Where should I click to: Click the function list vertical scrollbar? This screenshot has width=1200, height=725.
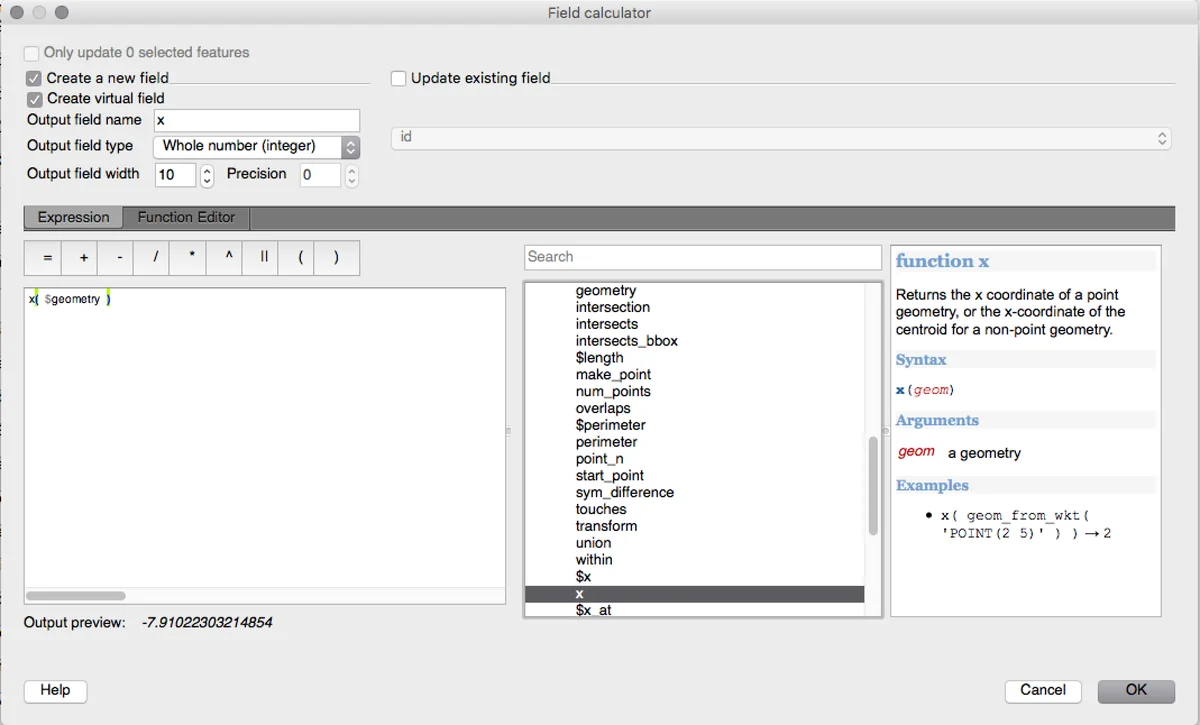[873, 485]
